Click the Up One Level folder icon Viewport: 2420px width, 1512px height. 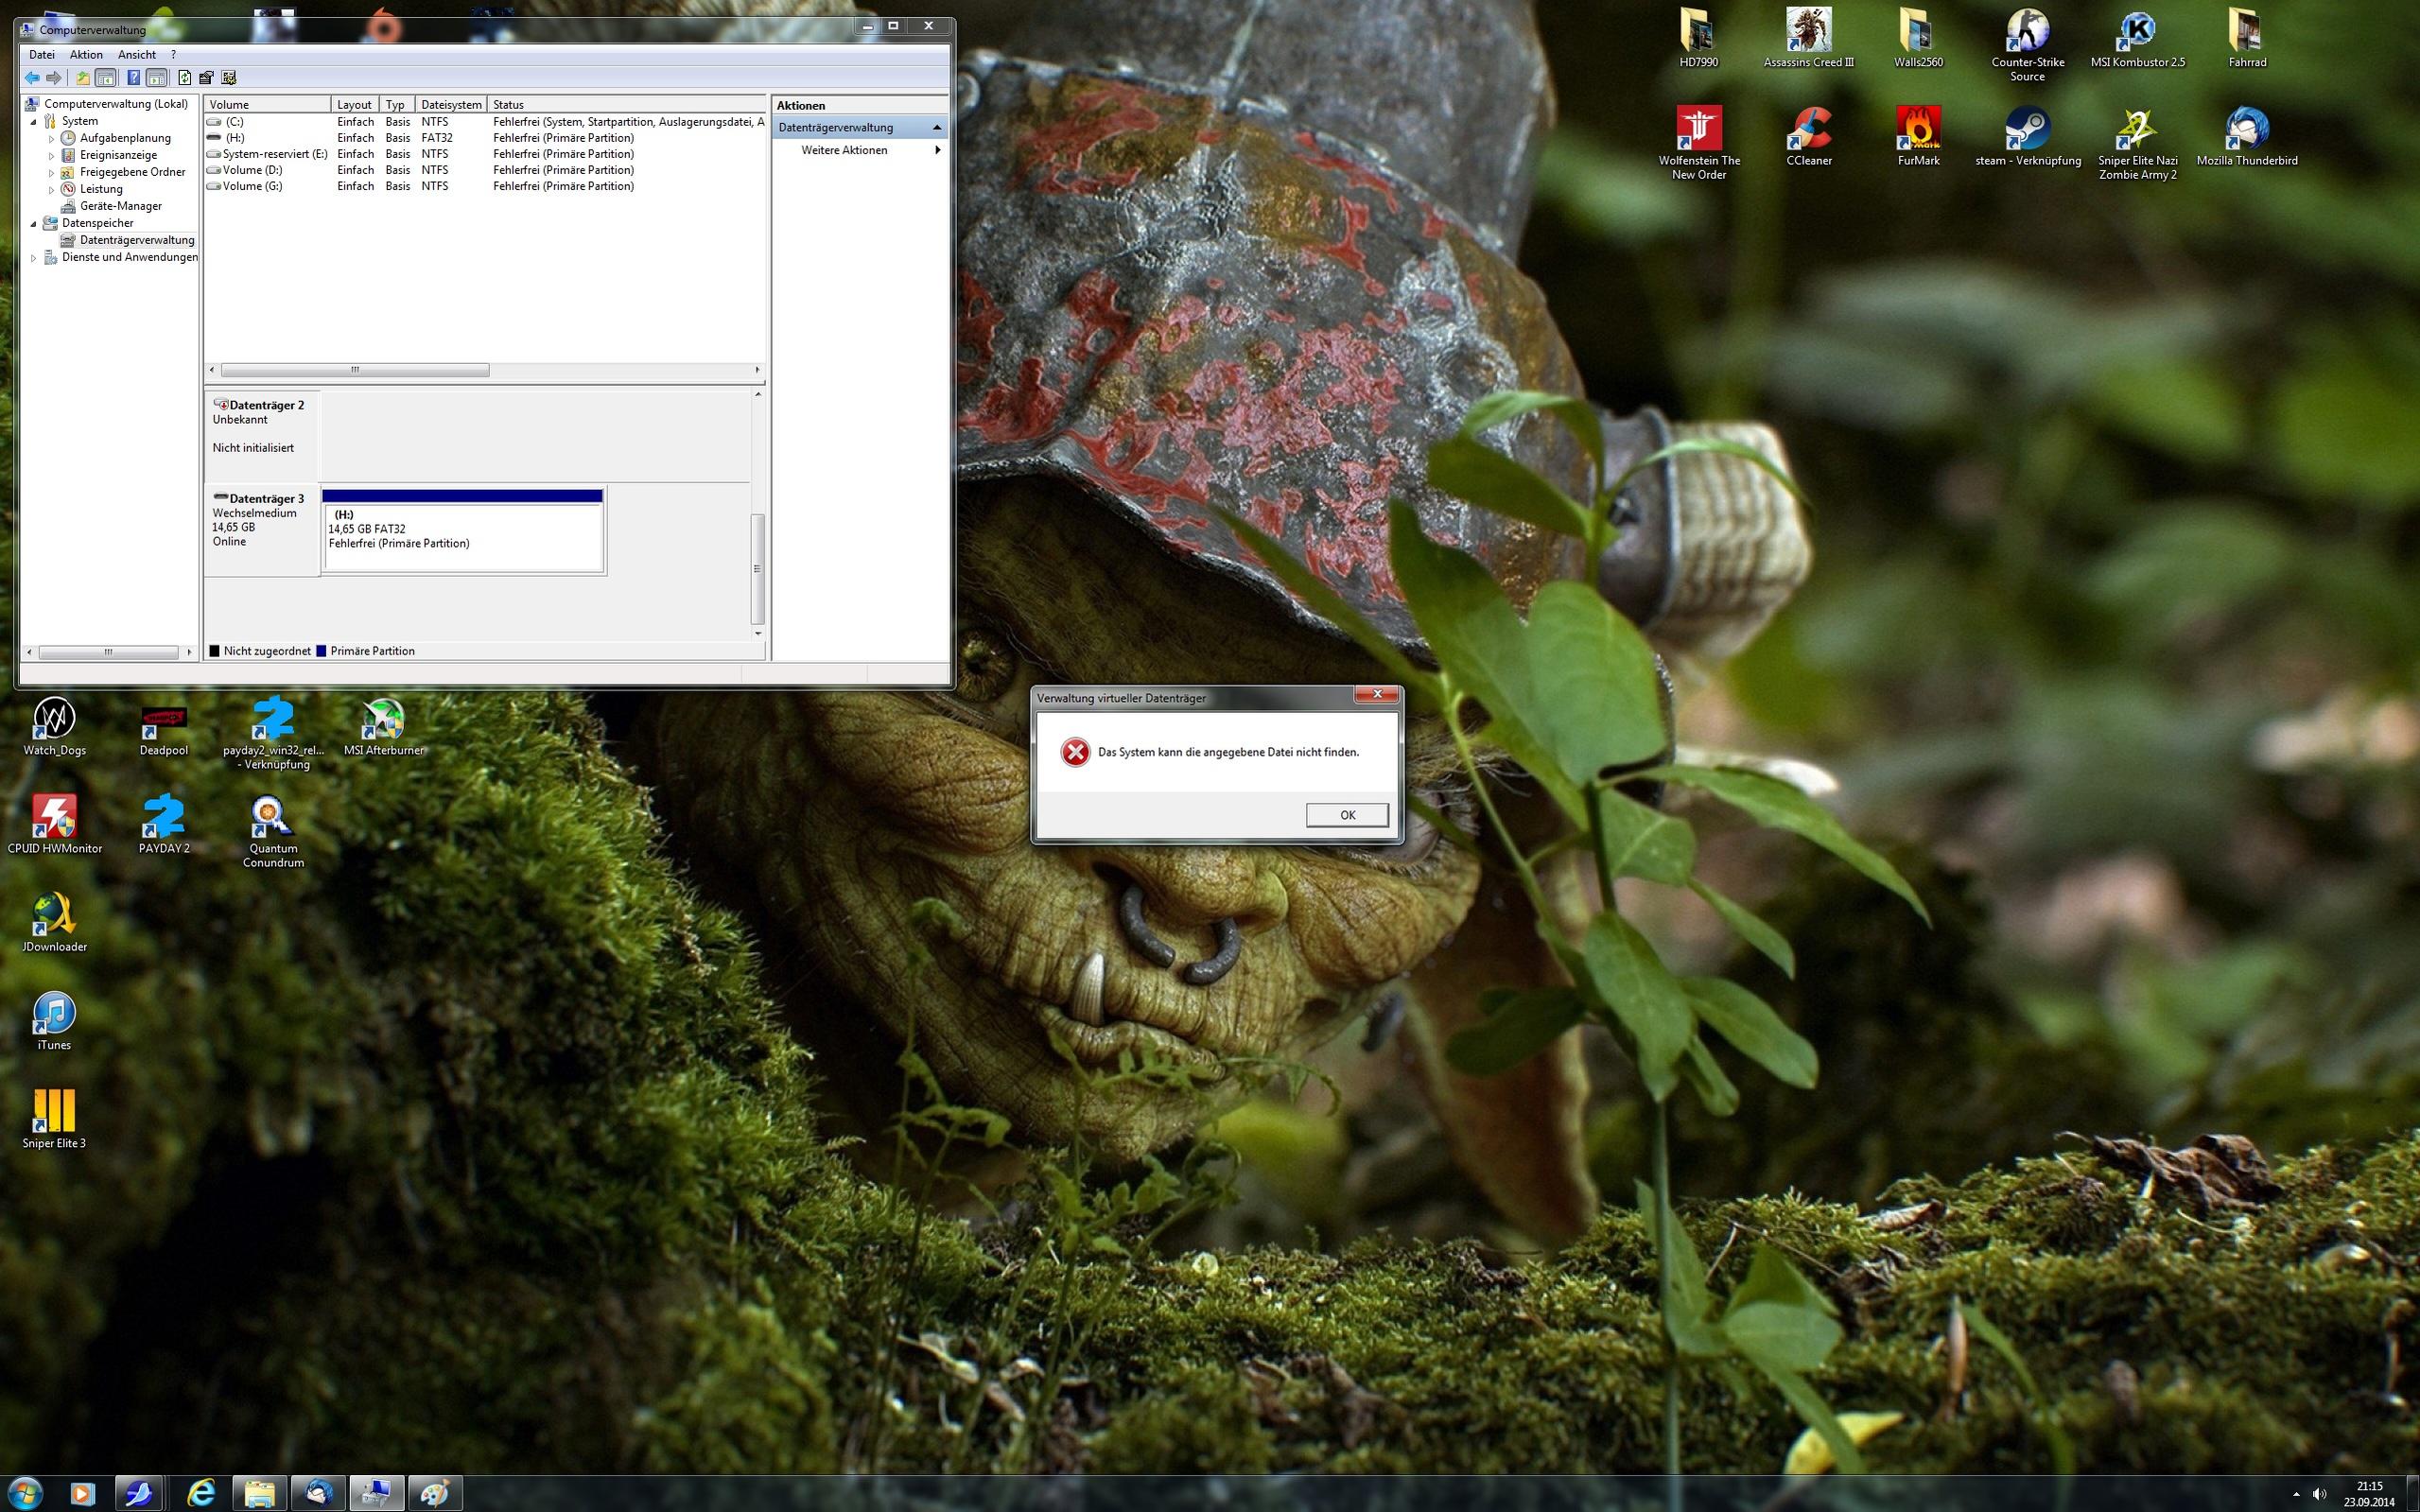83,78
